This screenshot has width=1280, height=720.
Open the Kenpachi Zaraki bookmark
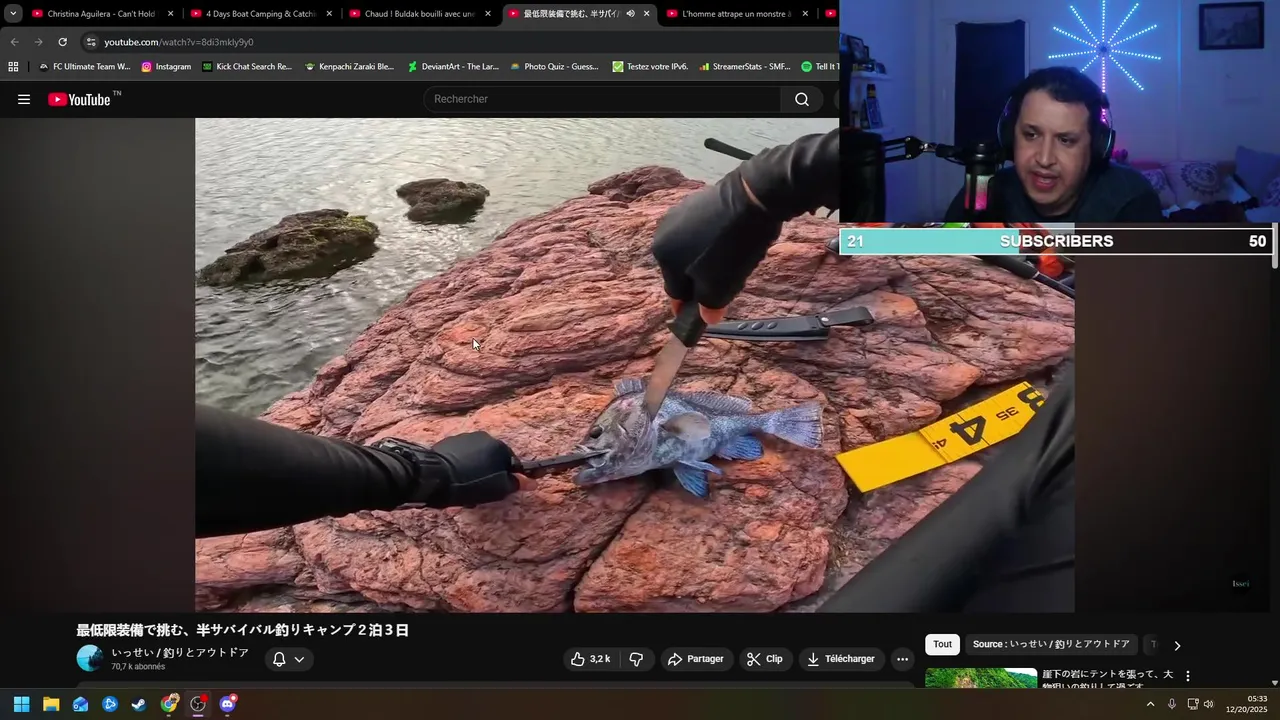click(349, 67)
